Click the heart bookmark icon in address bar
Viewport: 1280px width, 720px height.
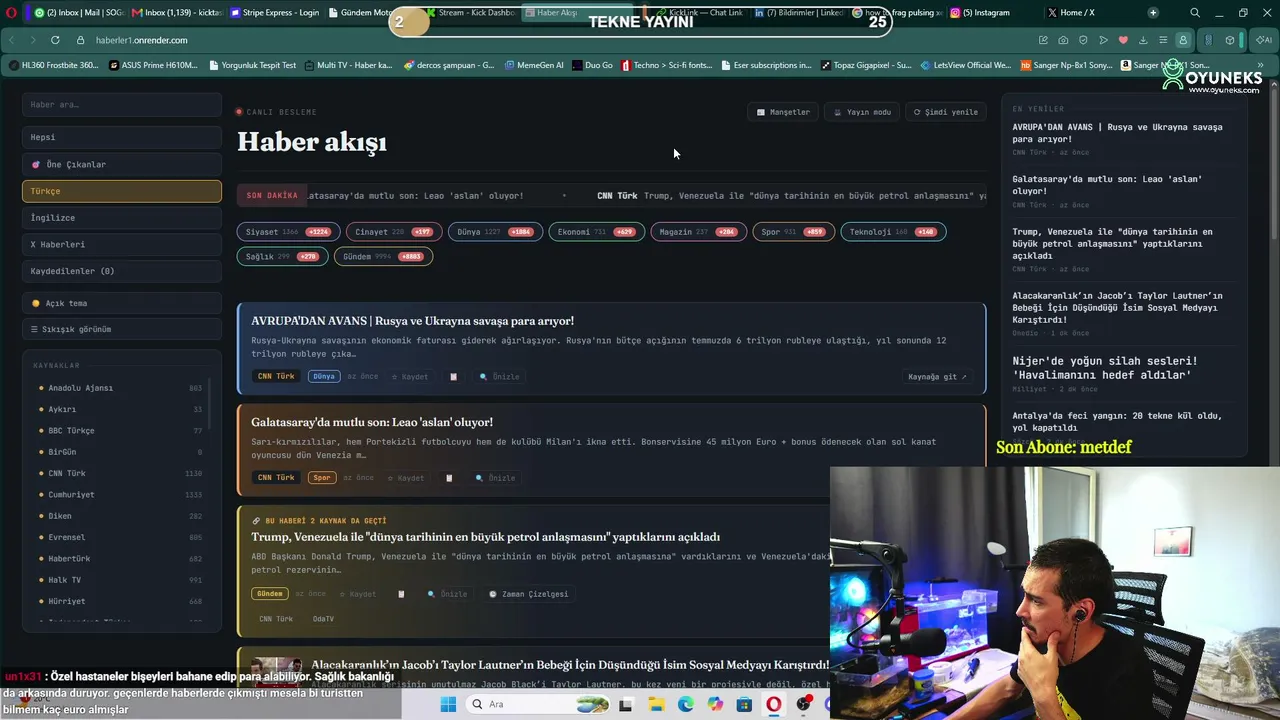tap(1123, 40)
